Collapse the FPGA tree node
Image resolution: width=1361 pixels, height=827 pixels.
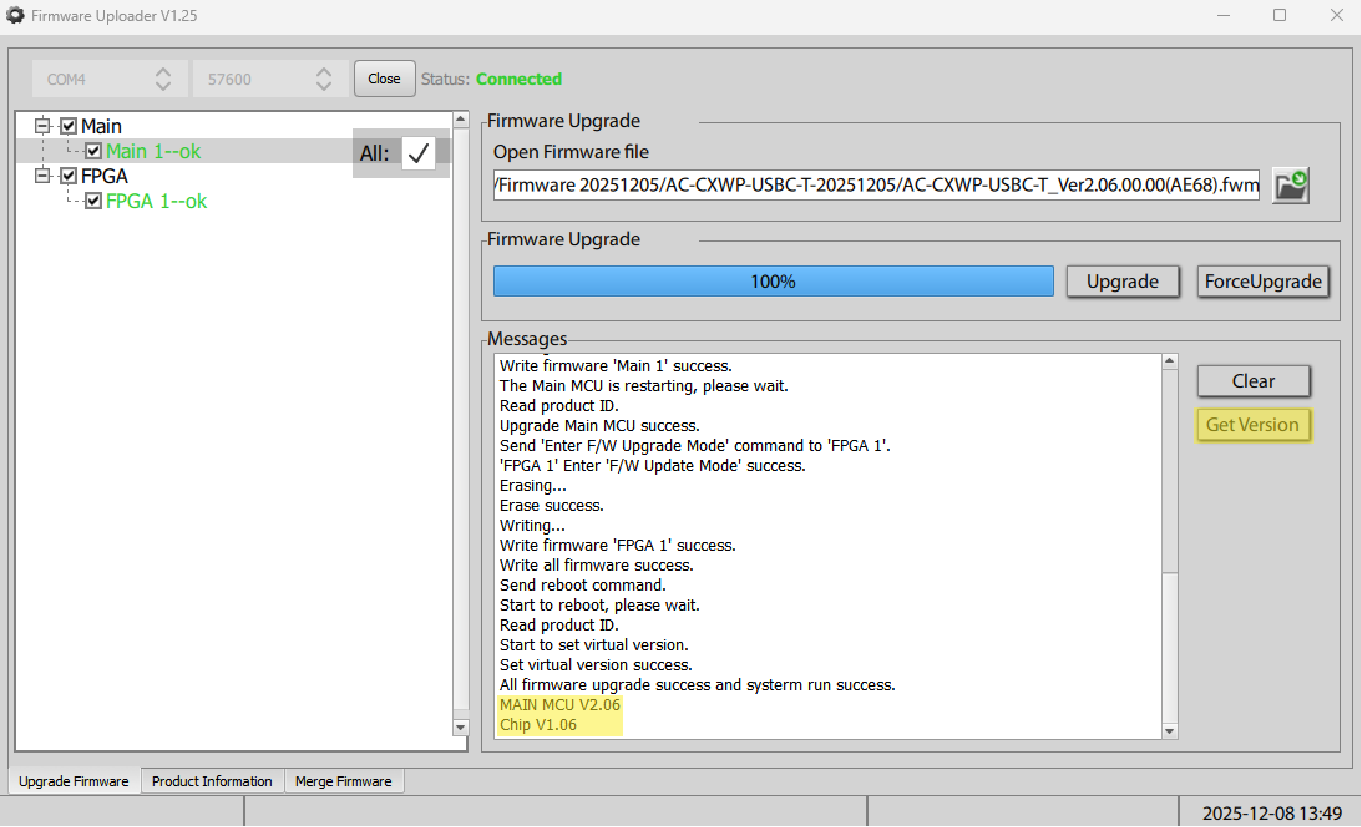point(42,176)
